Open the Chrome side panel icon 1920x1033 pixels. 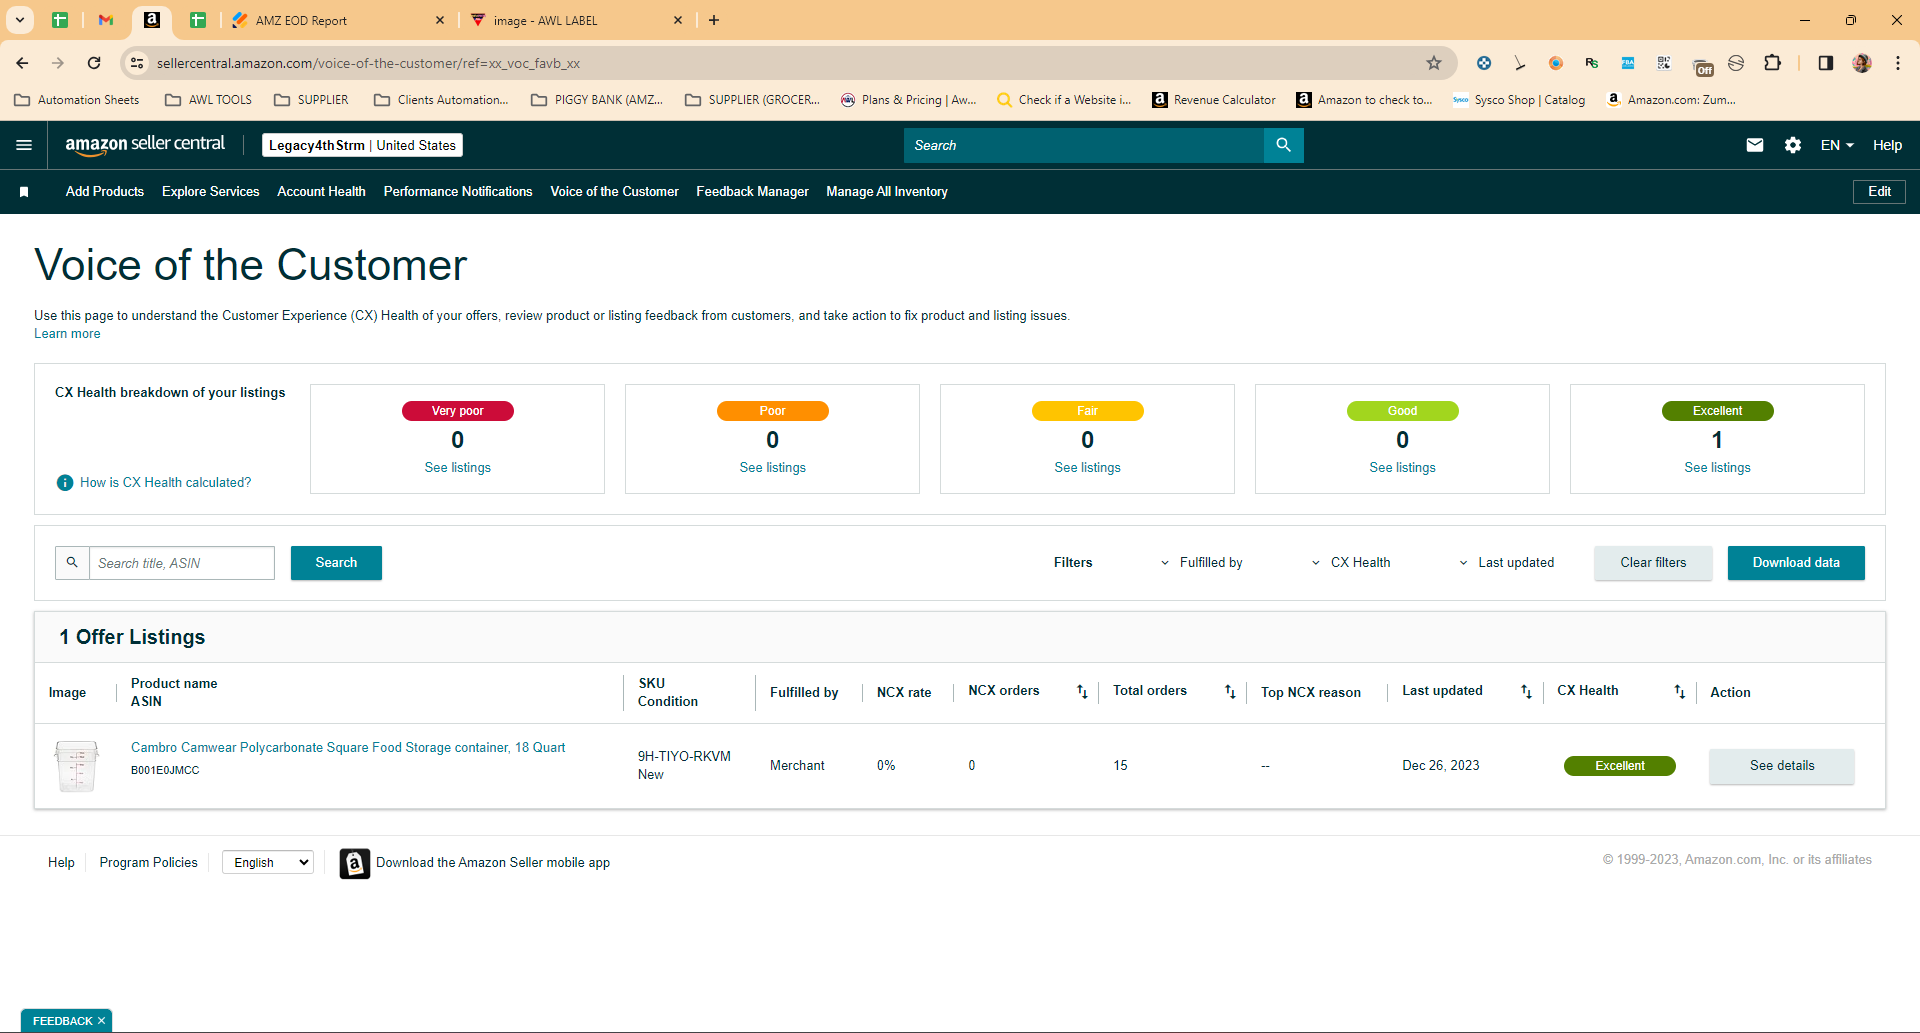(1826, 63)
